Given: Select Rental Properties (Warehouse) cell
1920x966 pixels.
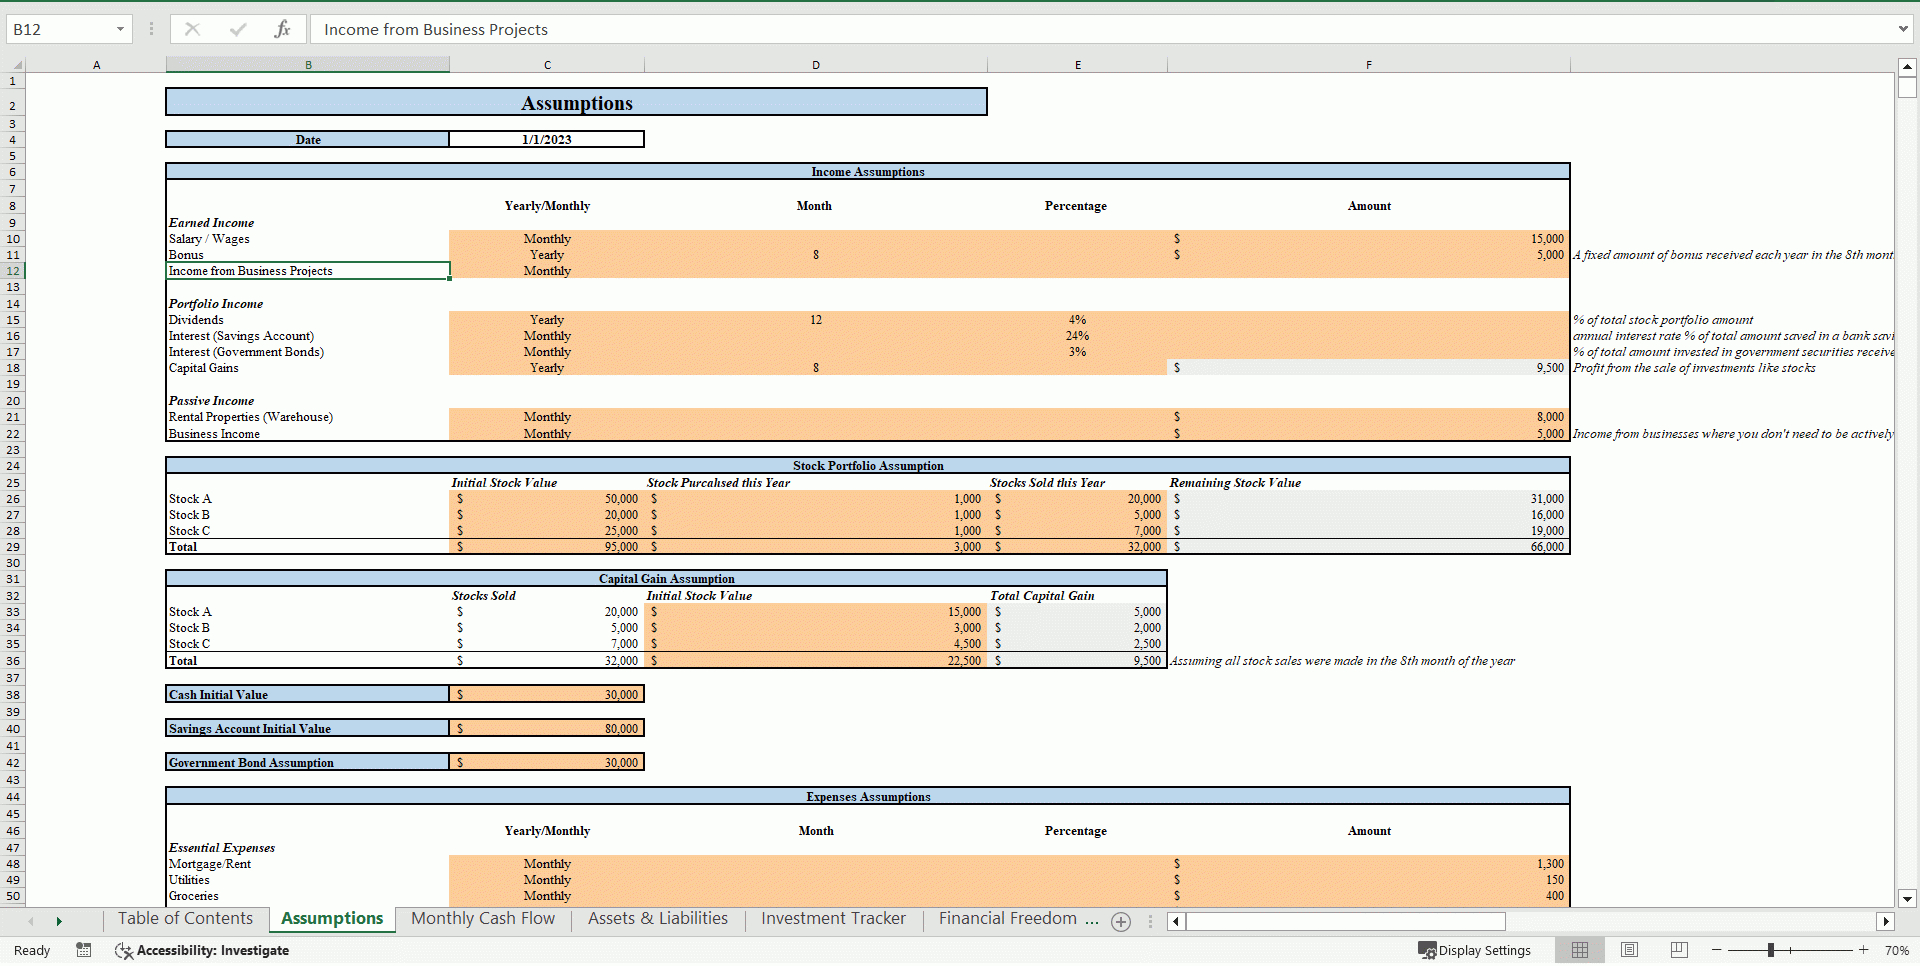Looking at the screenshot, I should (x=308, y=417).
